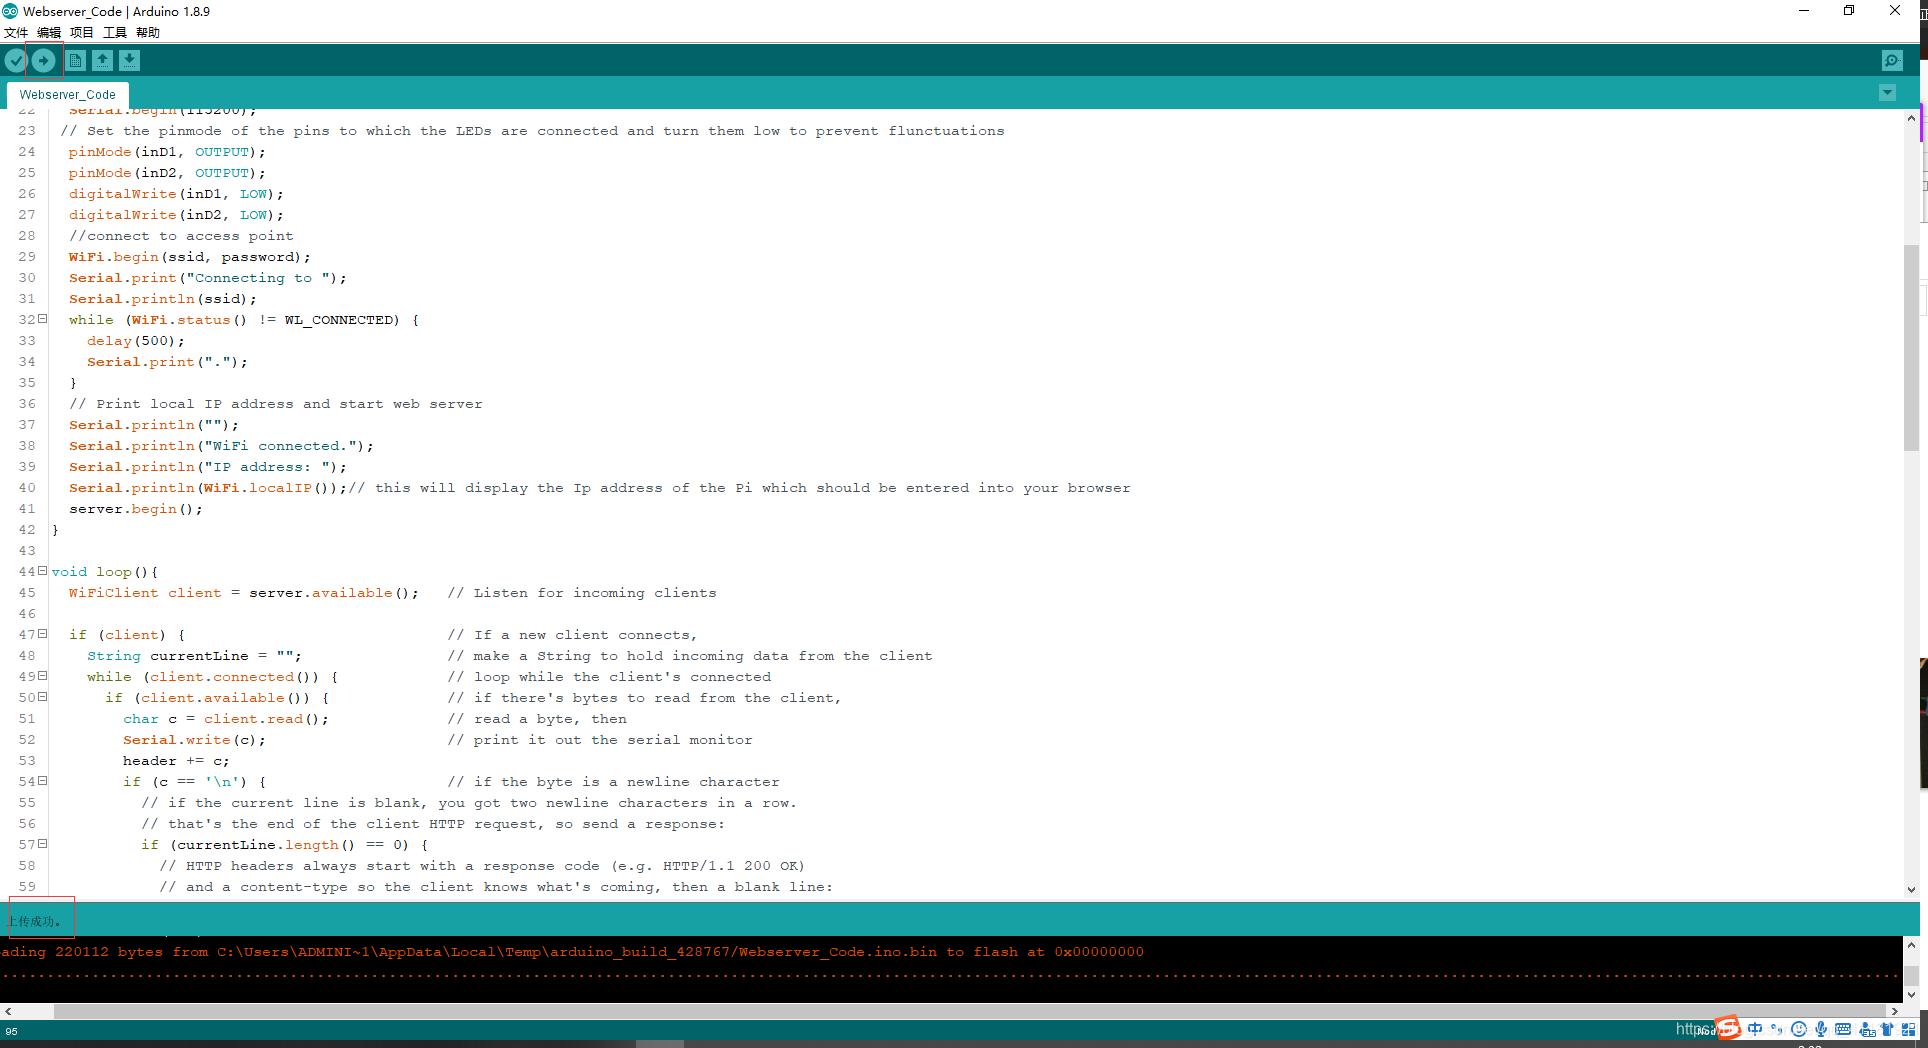
Task: Click the Verify (checkmark) toolbar button
Action: coord(15,61)
